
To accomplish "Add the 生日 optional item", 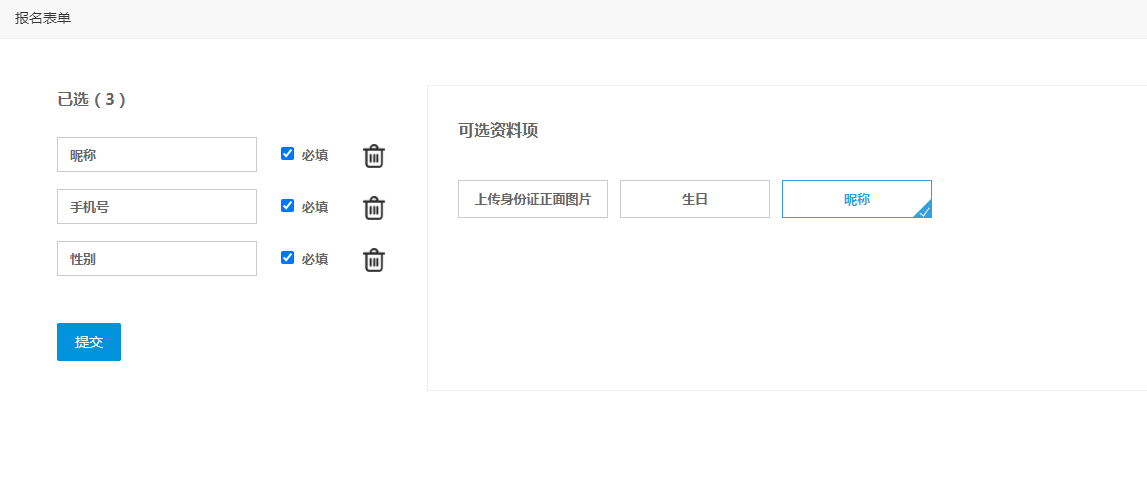I will pyautogui.click(x=695, y=199).
